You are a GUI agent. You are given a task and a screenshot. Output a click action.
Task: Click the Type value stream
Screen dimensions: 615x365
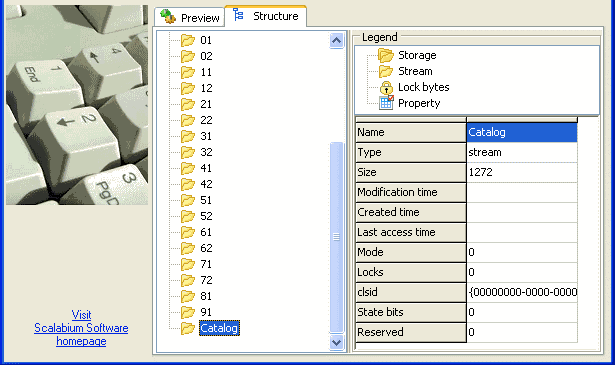(x=522, y=152)
